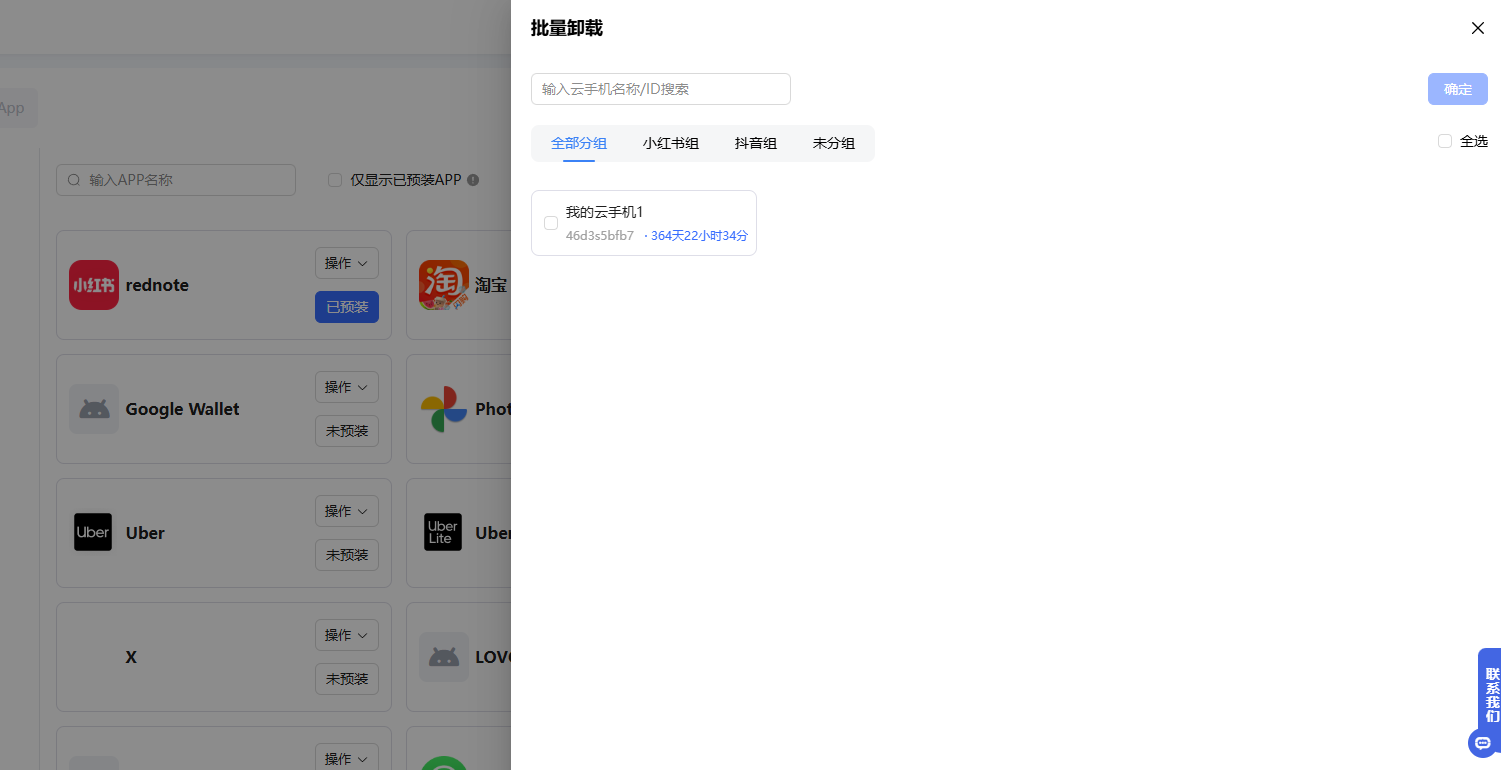Switch to the 小红书组 tab
The height and width of the screenshot is (770, 1501).
[671, 143]
